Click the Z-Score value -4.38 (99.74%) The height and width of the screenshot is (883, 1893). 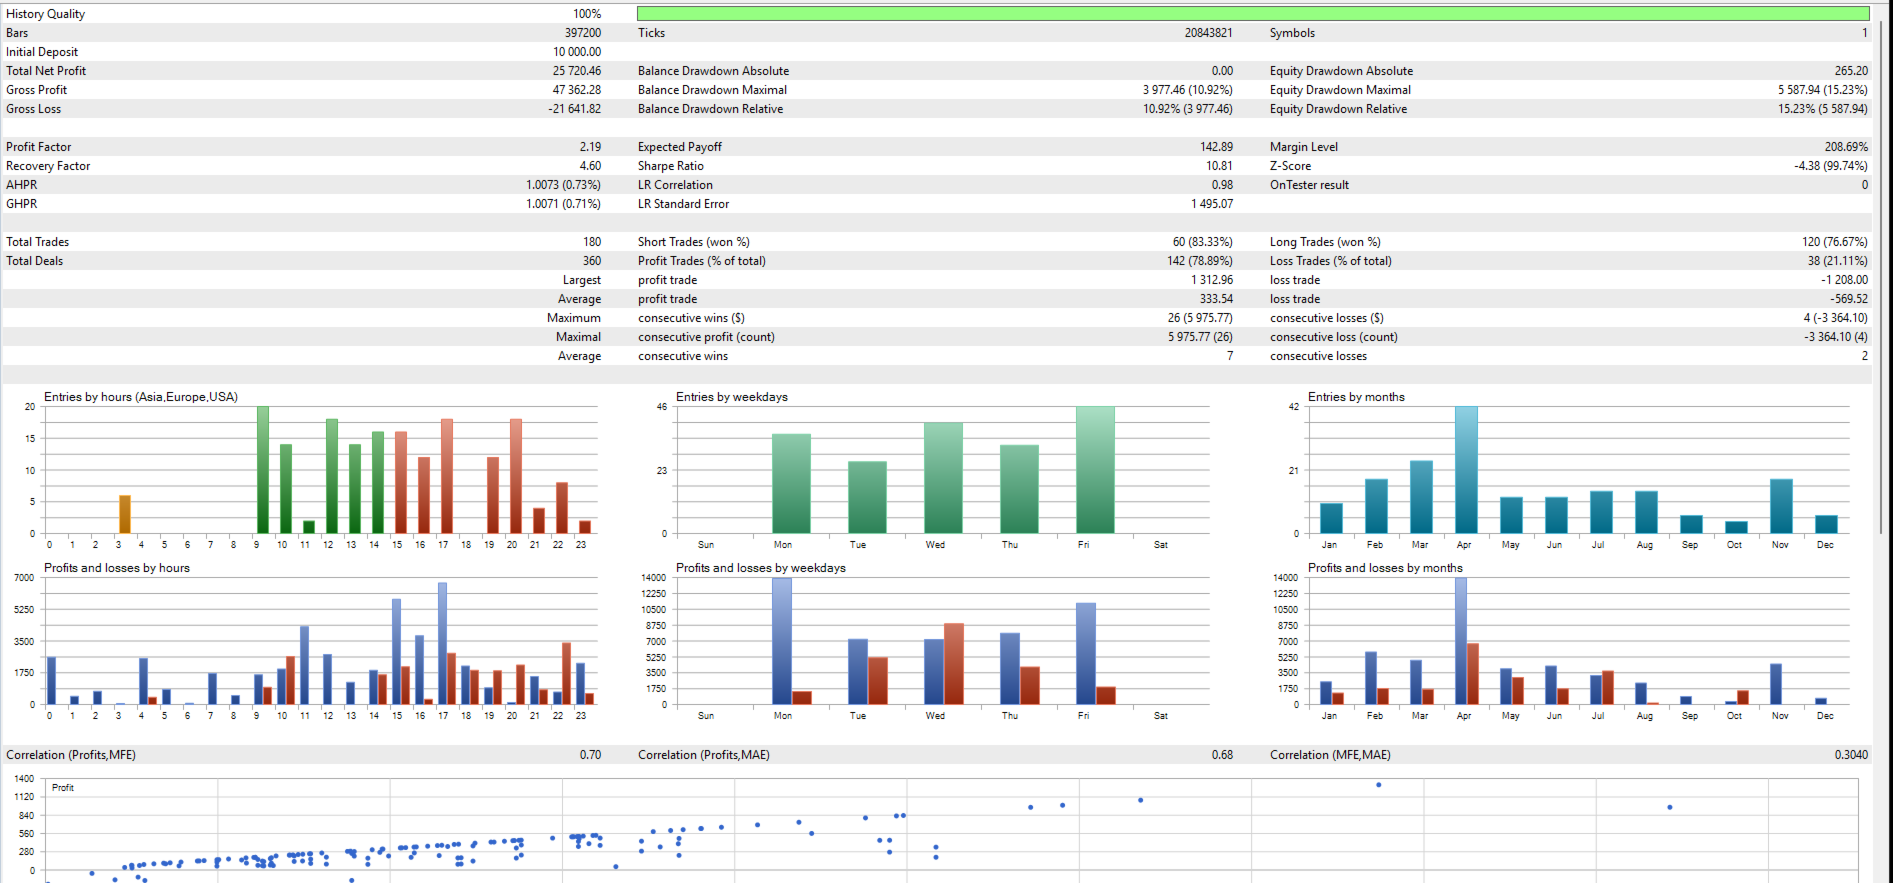[x=1830, y=166]
